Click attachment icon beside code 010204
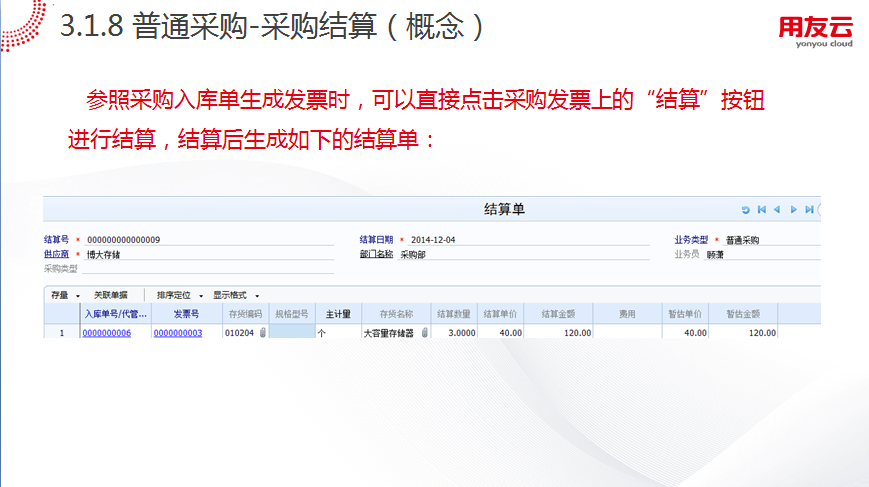The image size is (869, 487). point(263,332)
